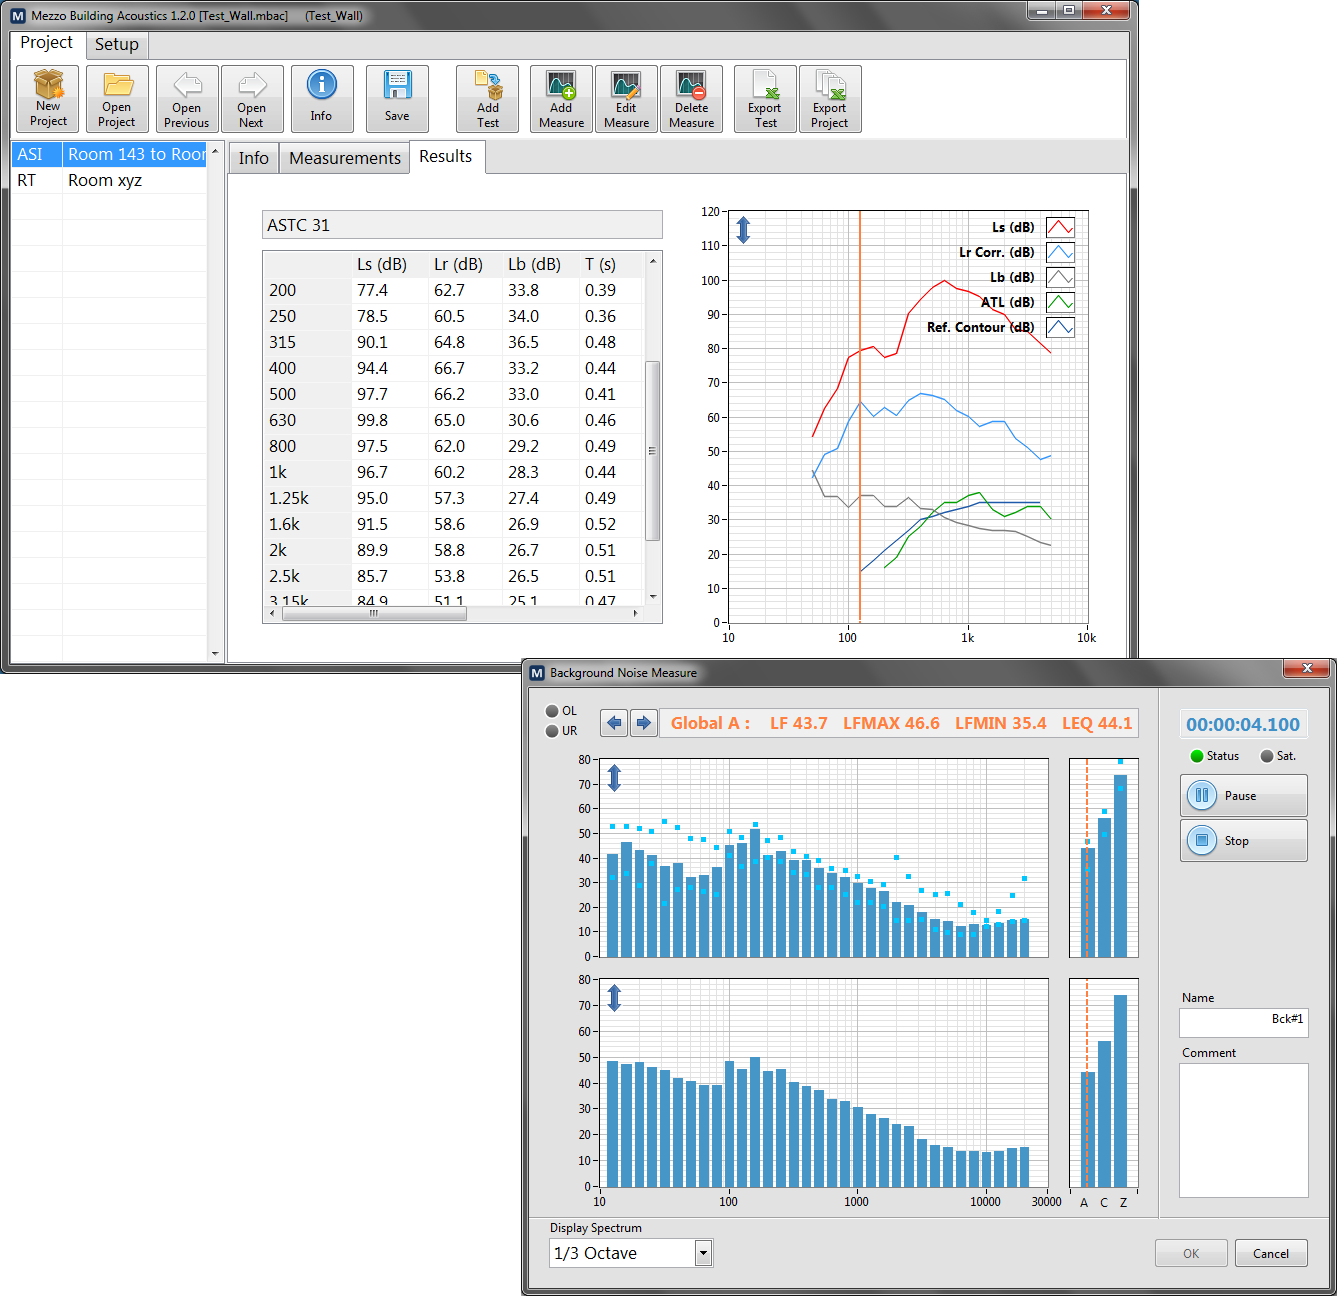1337x1296 pixels.
Task: Click the New Project toolbar icon
Action: coord(48,99)
